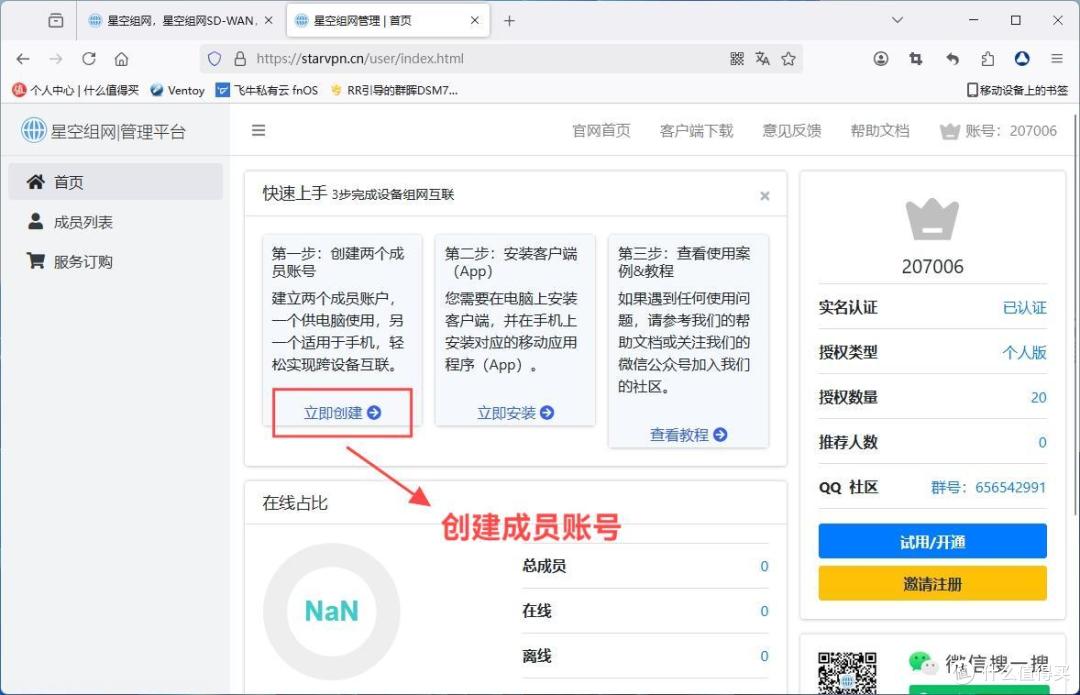Click the 授权数量 value 20
This screenshot has height=695, width=1080.
1039,397
